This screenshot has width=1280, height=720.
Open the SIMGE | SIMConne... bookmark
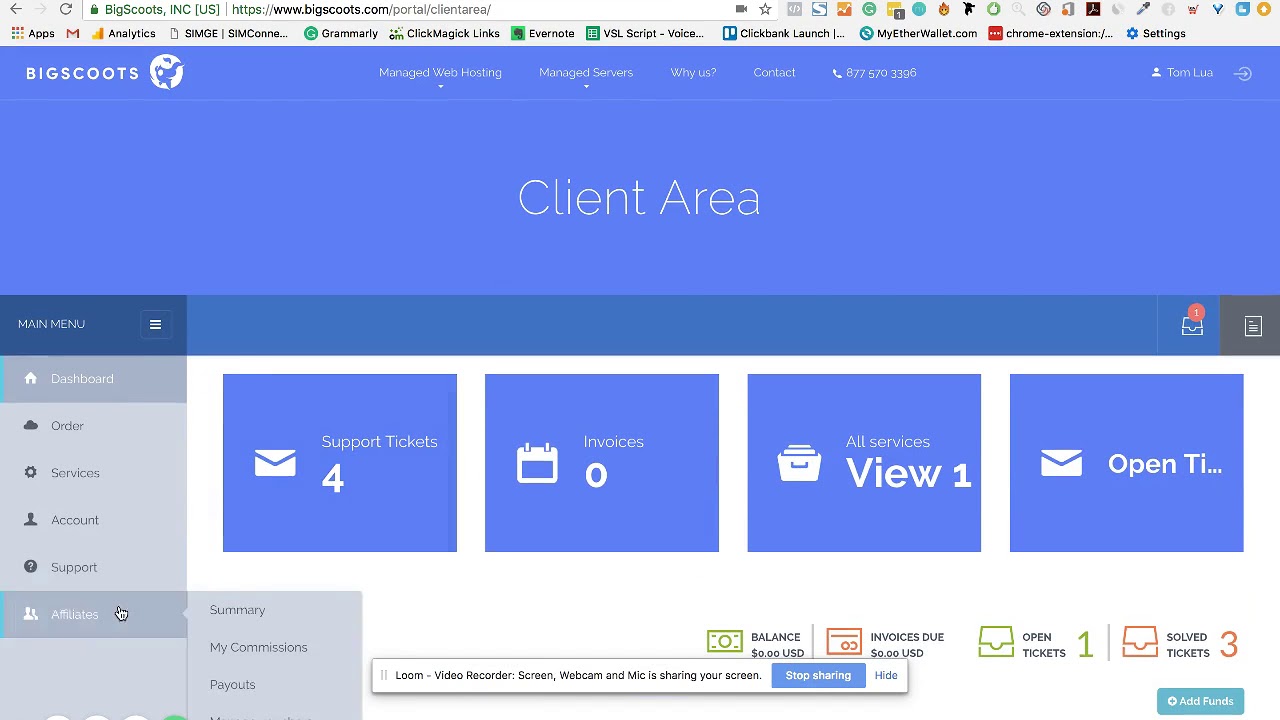(228, 33)
